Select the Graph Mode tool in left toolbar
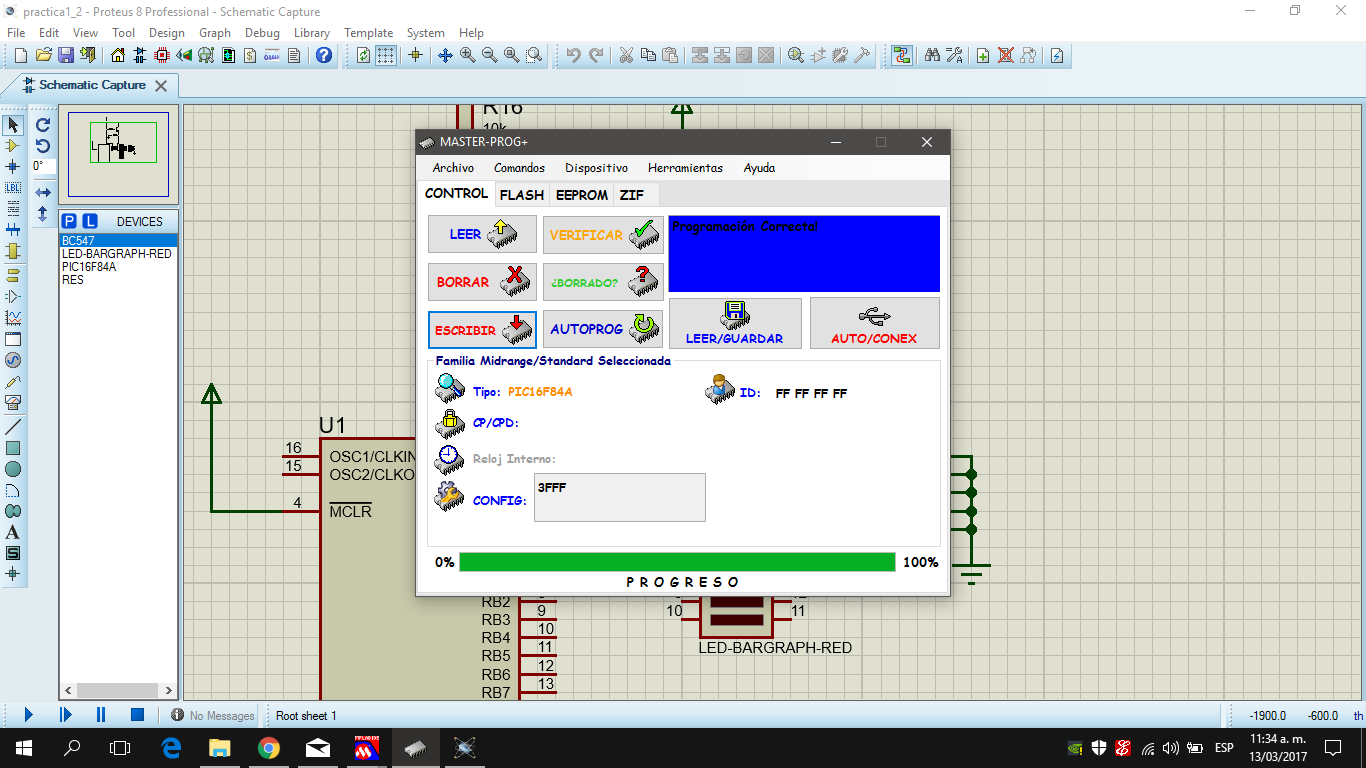The height and width of the screenshot is (768, 1366). 13,318
